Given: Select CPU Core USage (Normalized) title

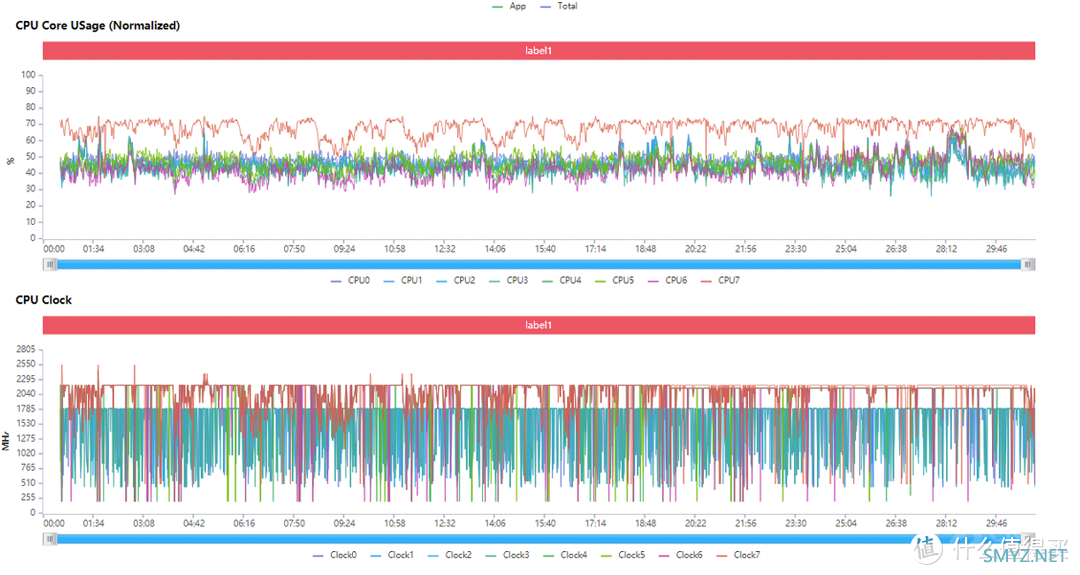Looking at the screenshot, I should (98, 25).
